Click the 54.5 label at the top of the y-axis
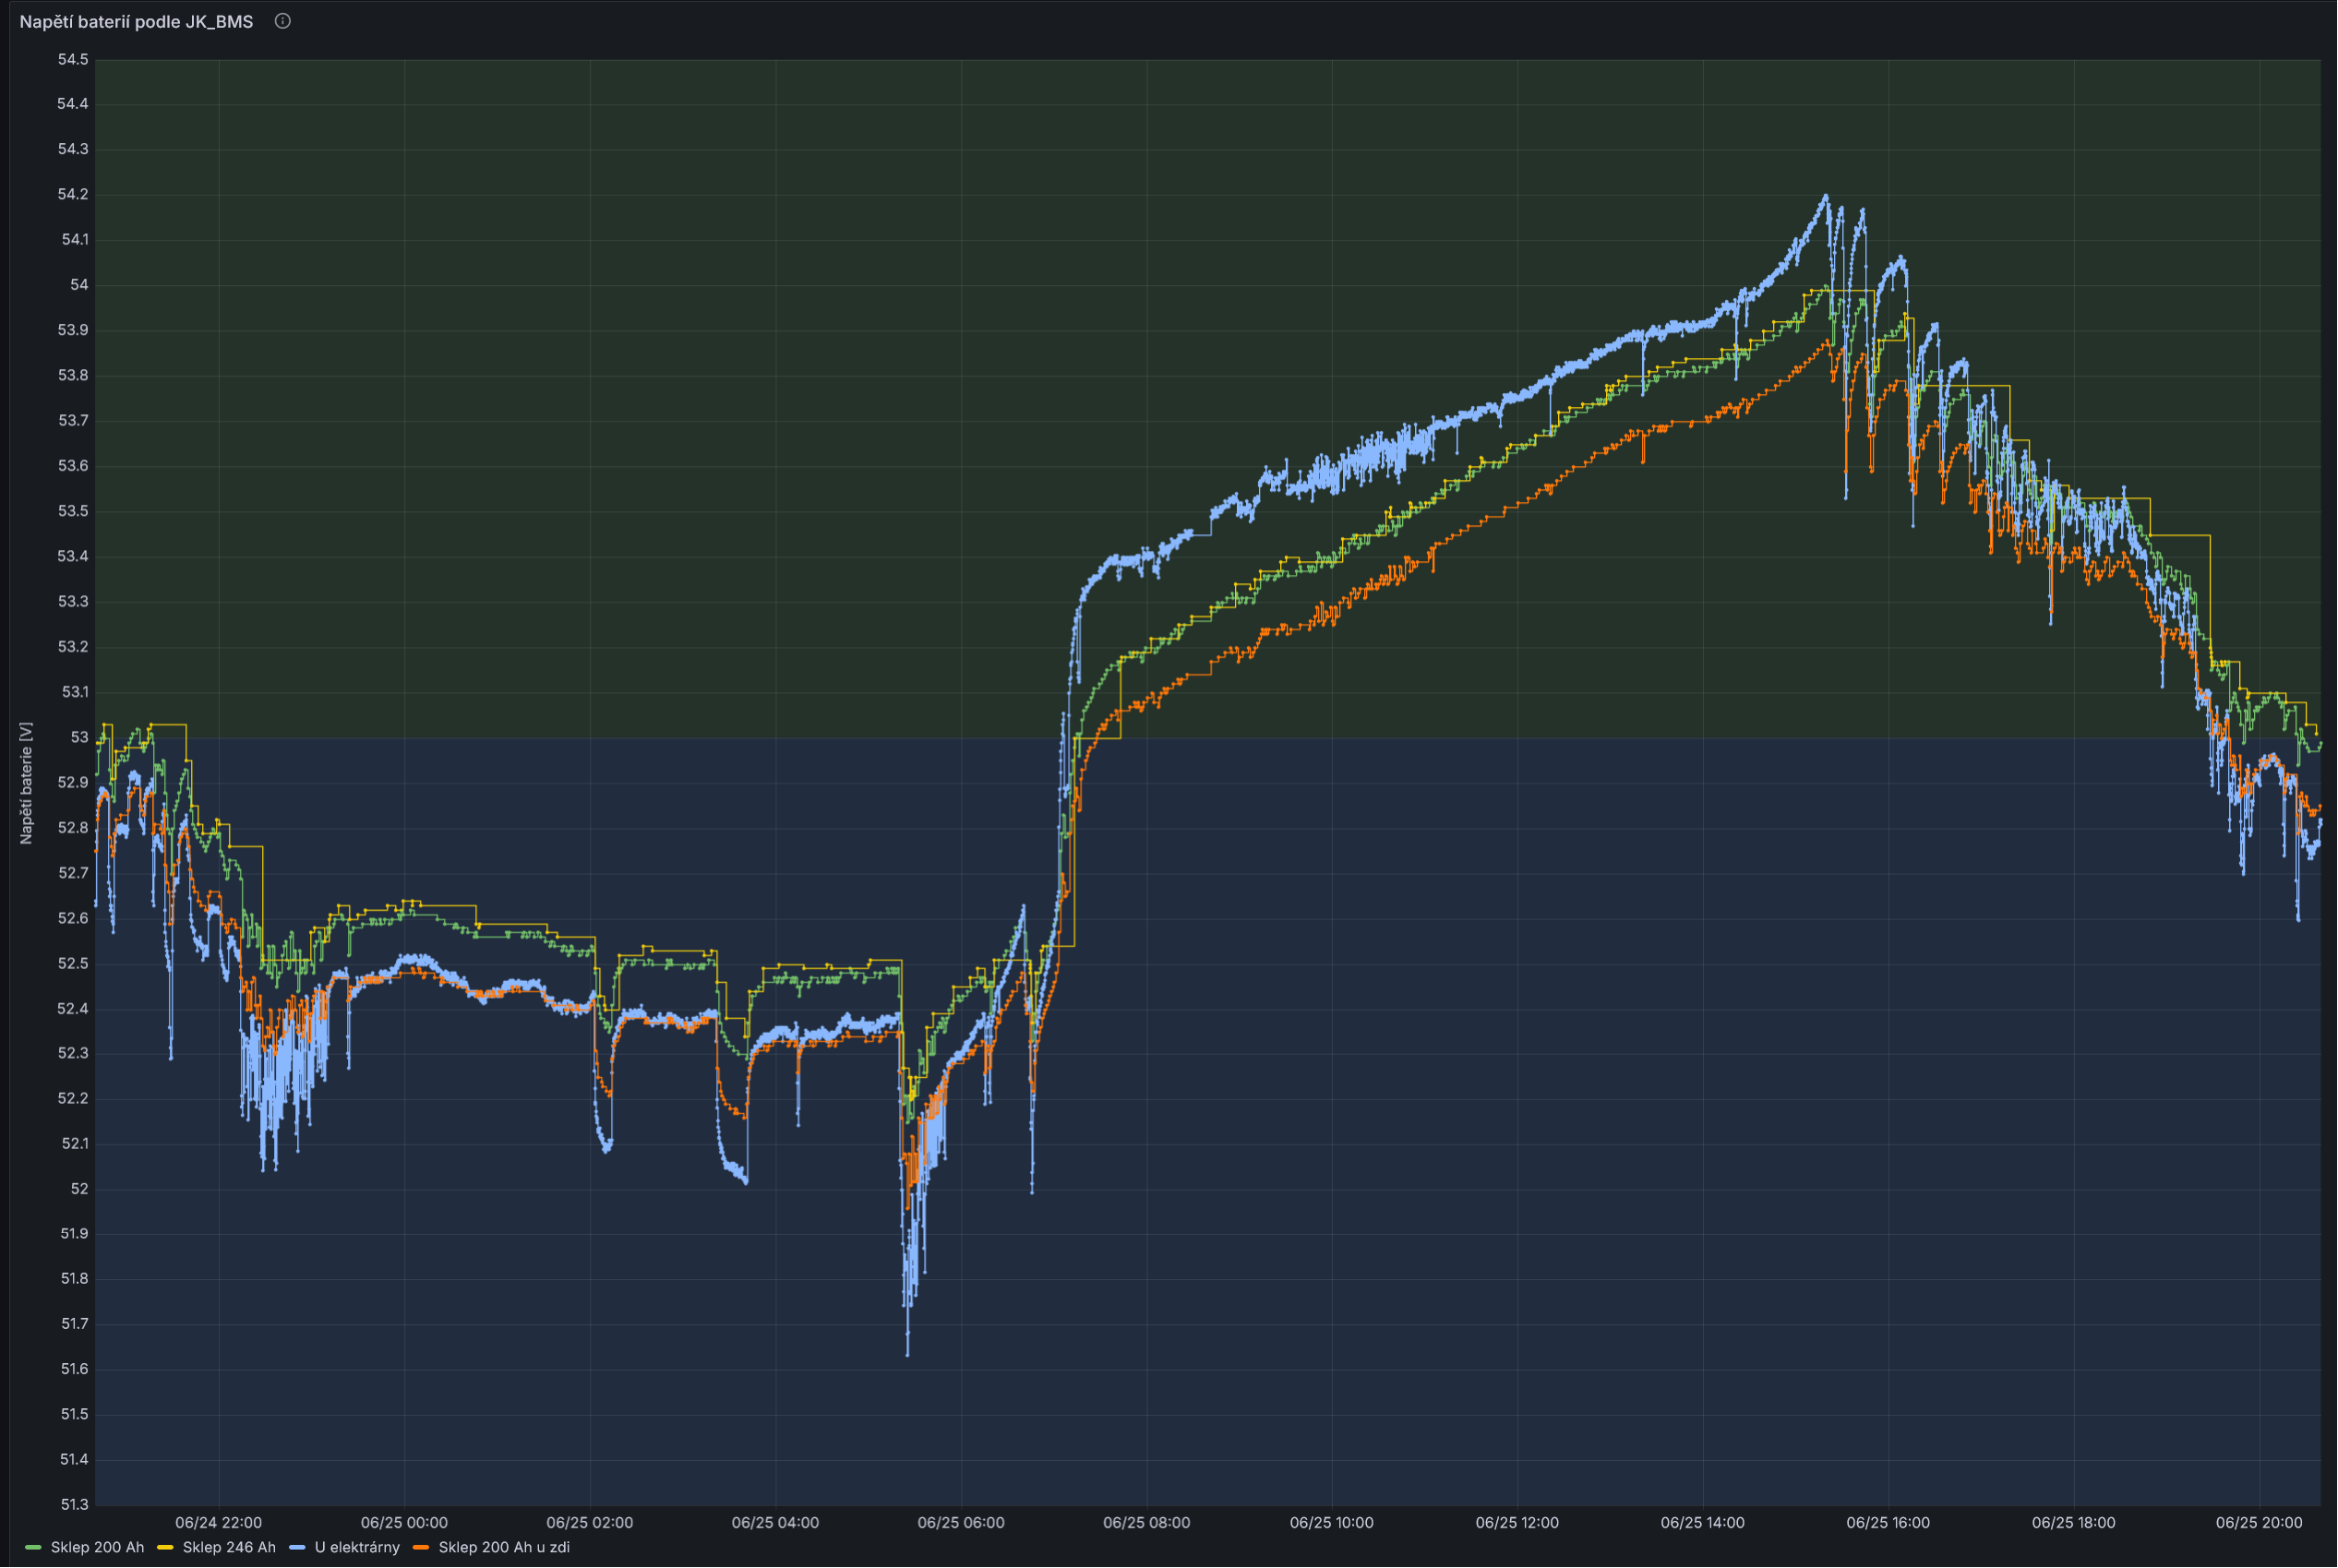 point(72,59)
